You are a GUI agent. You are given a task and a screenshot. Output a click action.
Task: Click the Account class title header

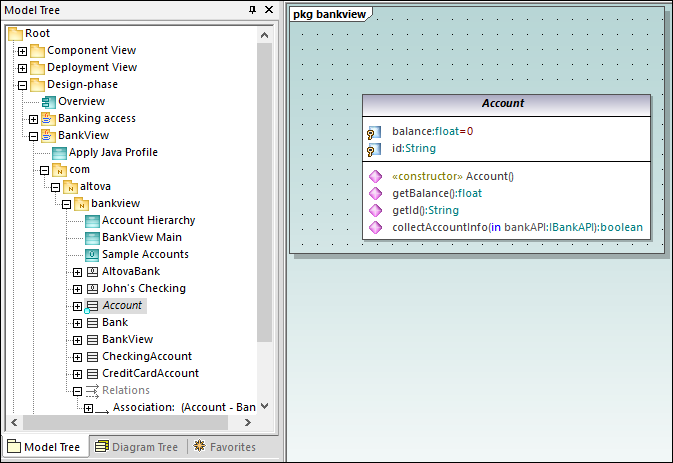click(505, 104)
